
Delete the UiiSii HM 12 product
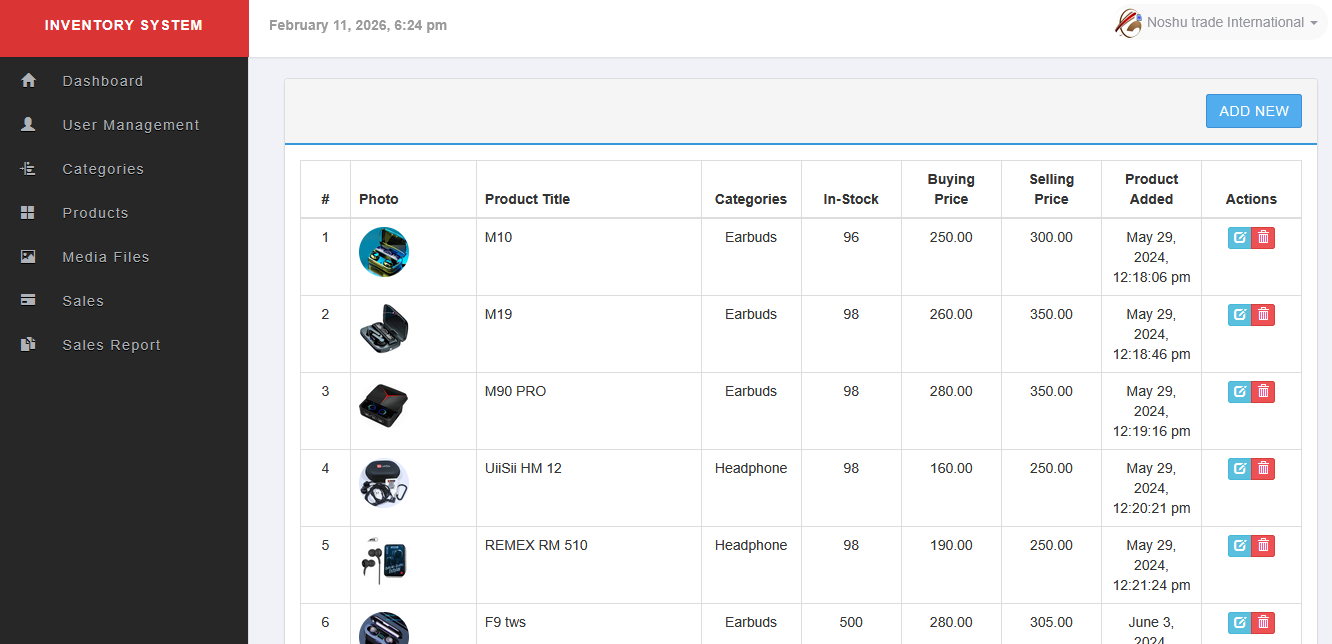(1263, 468)
